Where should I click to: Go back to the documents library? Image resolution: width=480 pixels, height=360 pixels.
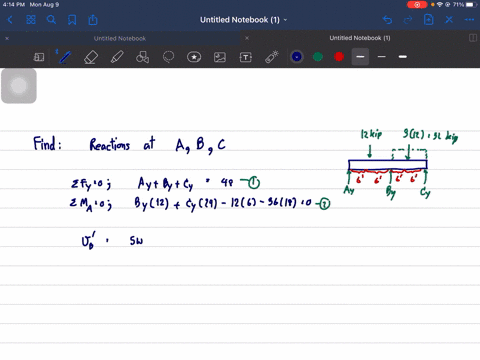10,20
